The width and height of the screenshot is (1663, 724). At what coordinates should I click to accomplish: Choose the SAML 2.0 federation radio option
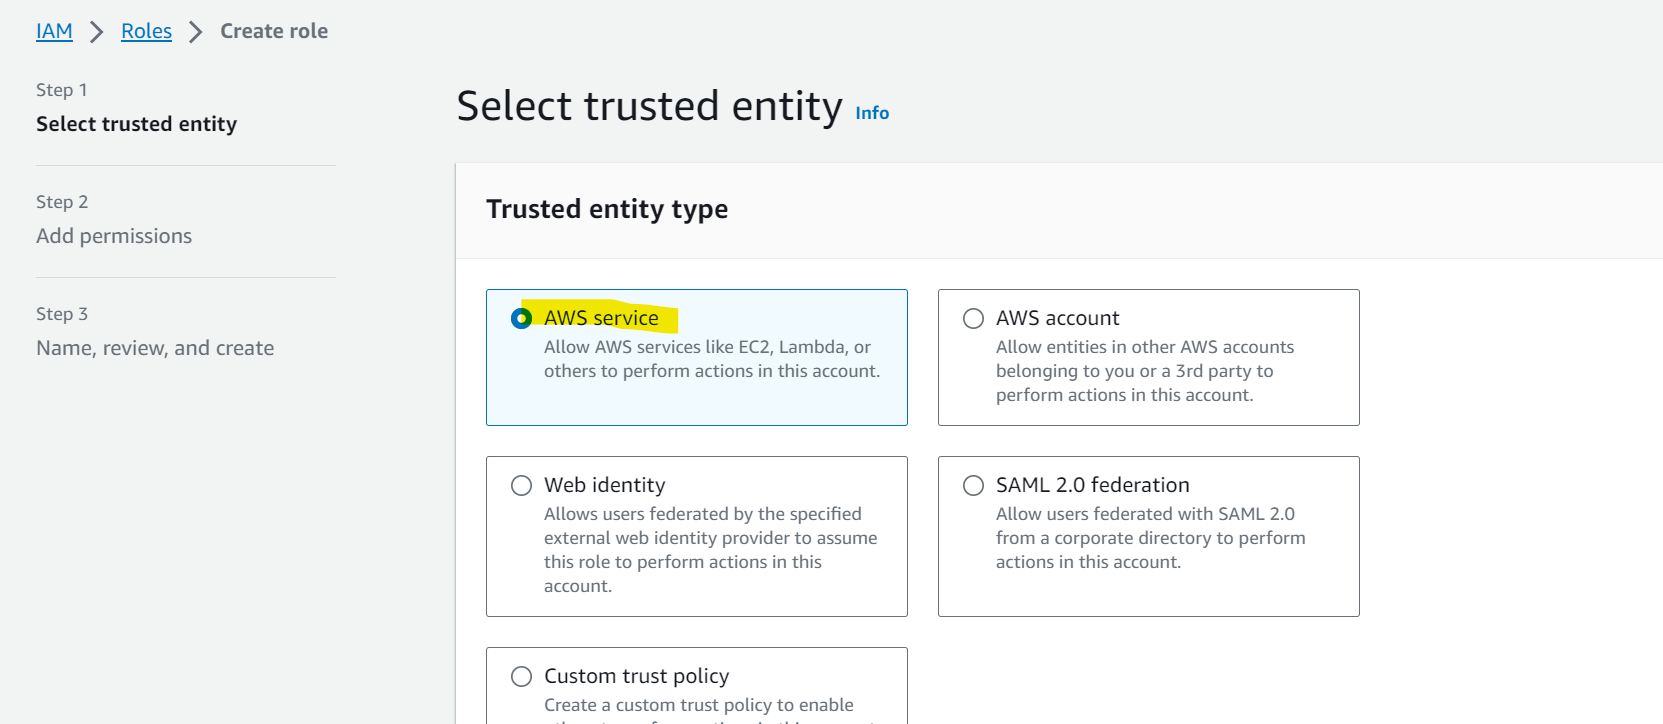click(973, 485)
